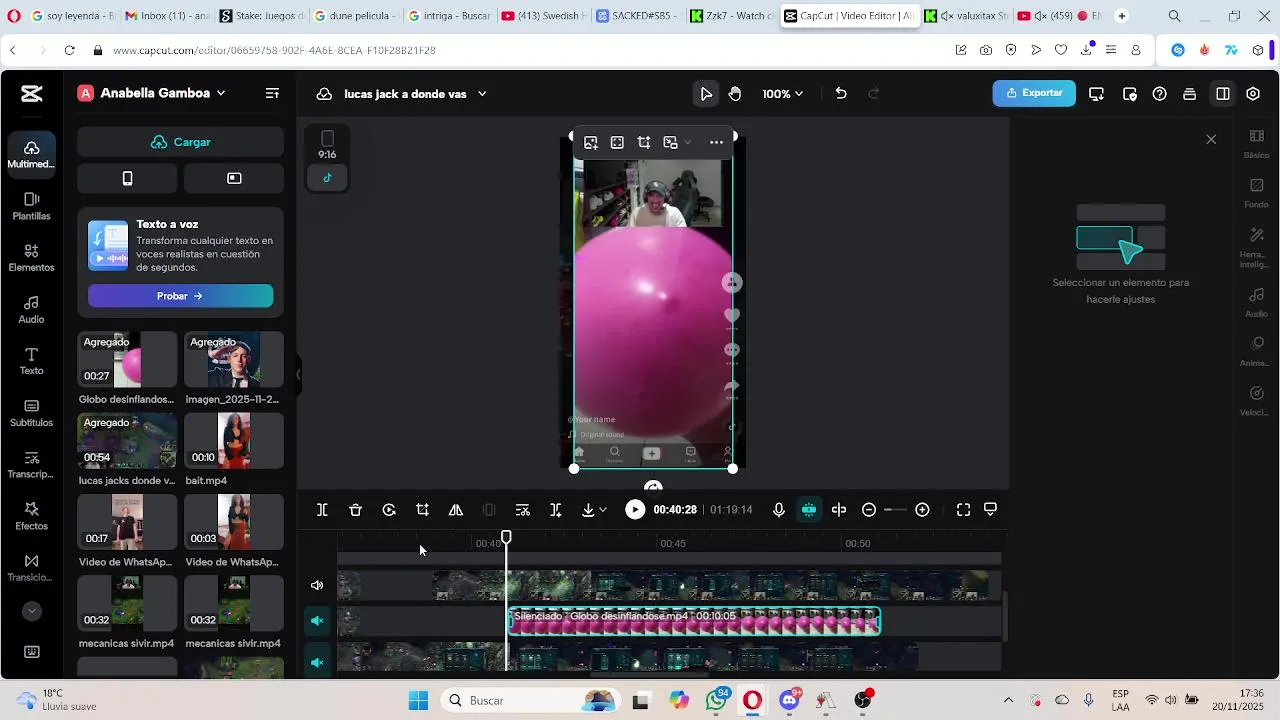
Task: Open the Transiciones panel
Action: 31,568
